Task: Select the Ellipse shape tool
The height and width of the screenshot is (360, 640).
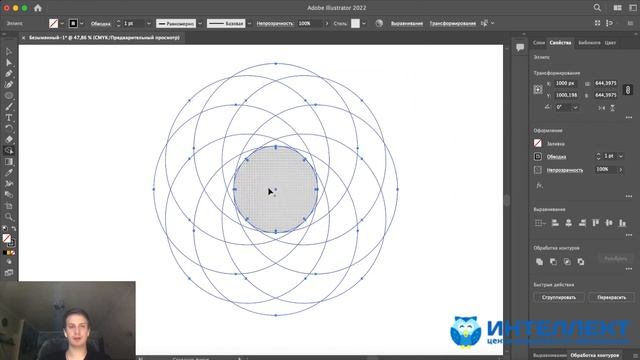Action: (x=9, y=96)
